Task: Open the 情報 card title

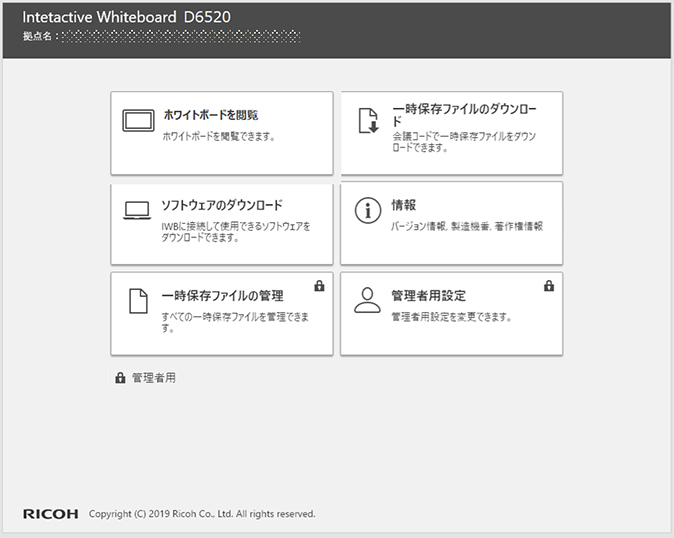Action: (x=403, y=205)
